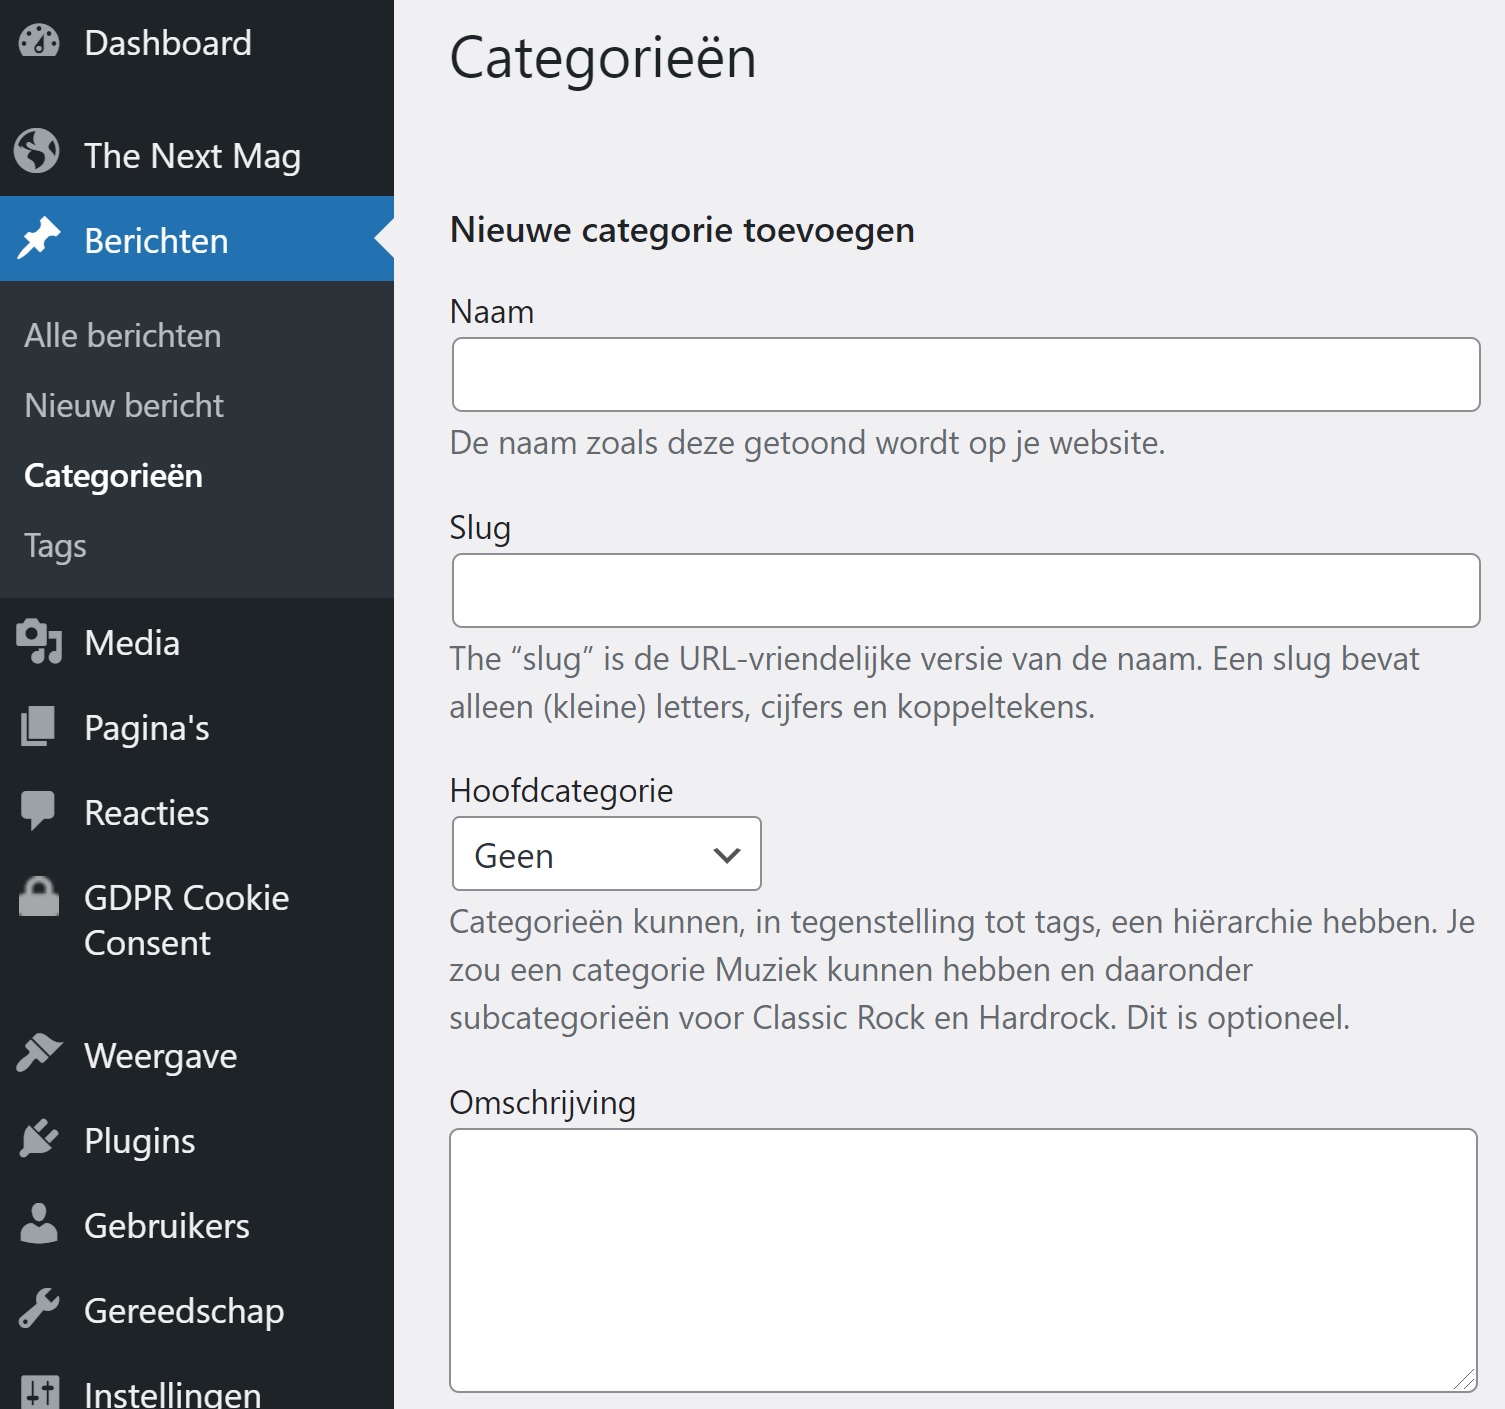Open the Dashboard menu item

[197, 43]
